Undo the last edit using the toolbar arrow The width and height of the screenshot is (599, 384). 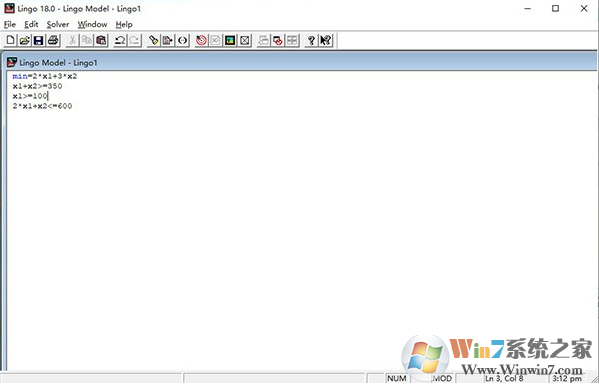[x=120, y=40]
